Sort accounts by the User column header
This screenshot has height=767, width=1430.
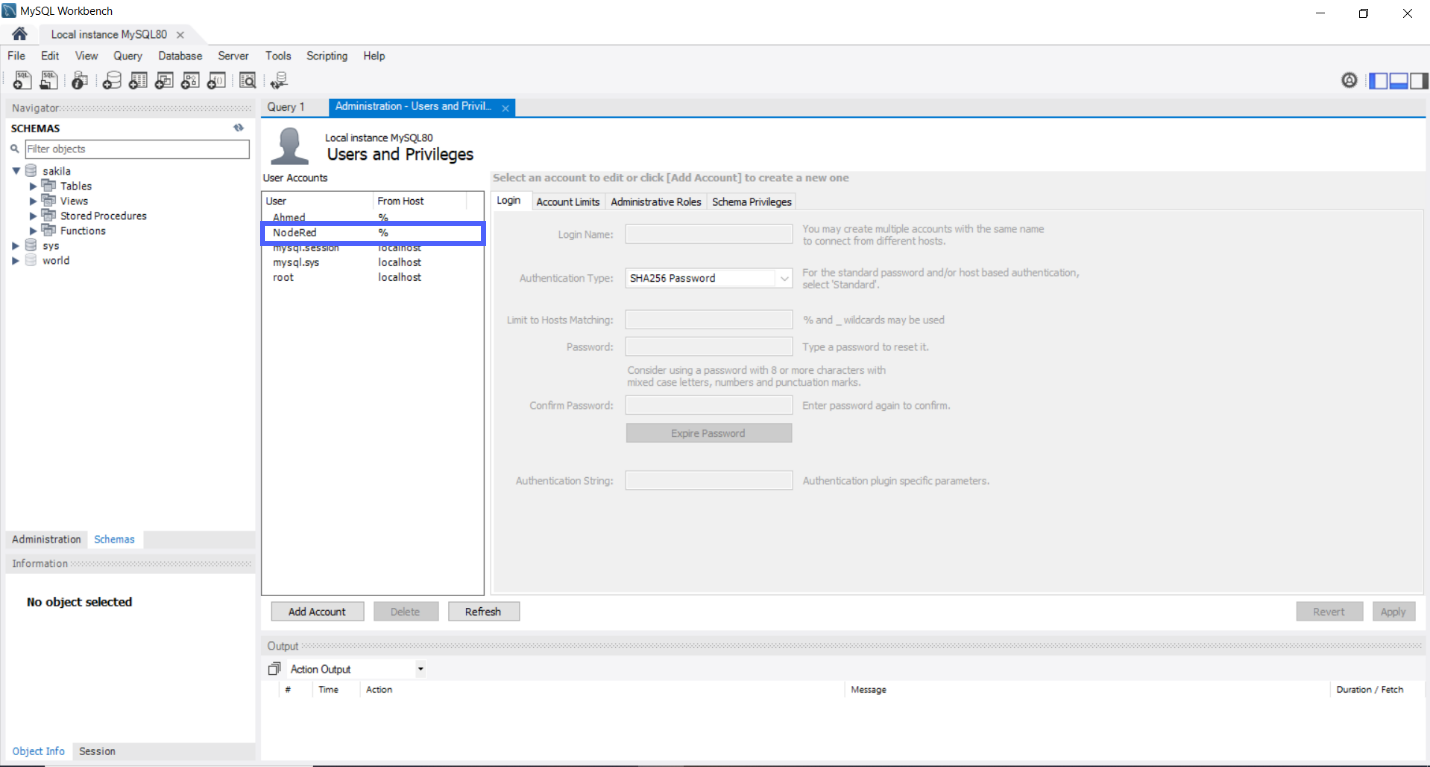click(x=318, y=201)
